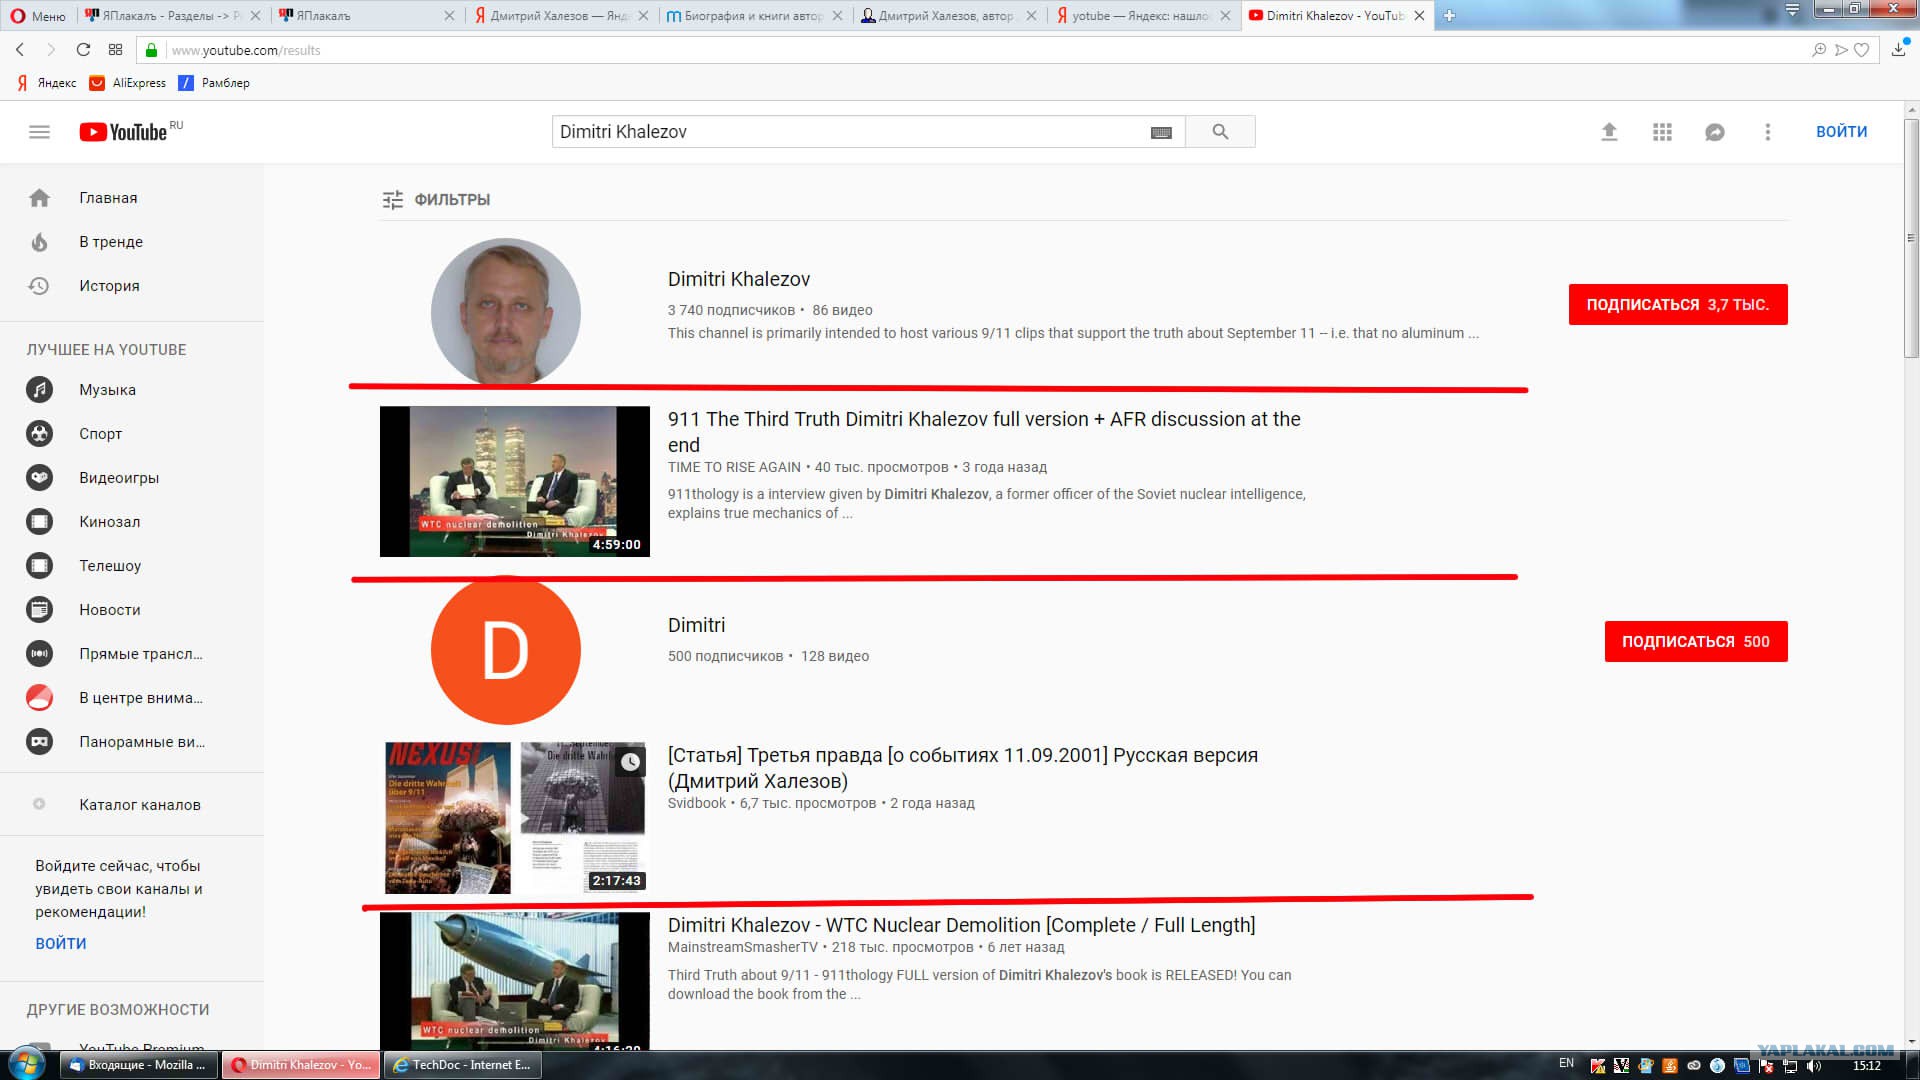Open the 2:17:43 Nexus video thumbnail
This screenshot has height=1080, width=1920.
[x=515, y=818]
